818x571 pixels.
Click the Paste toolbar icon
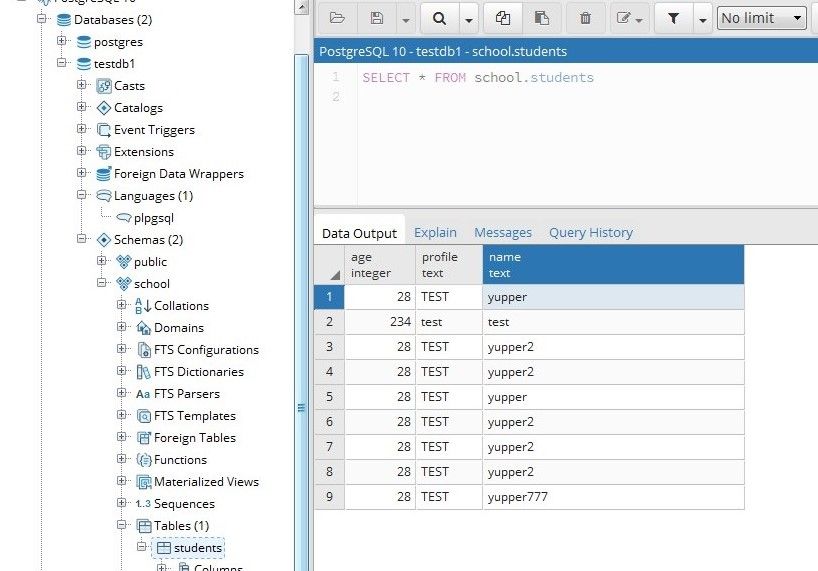tap(542, 18)
